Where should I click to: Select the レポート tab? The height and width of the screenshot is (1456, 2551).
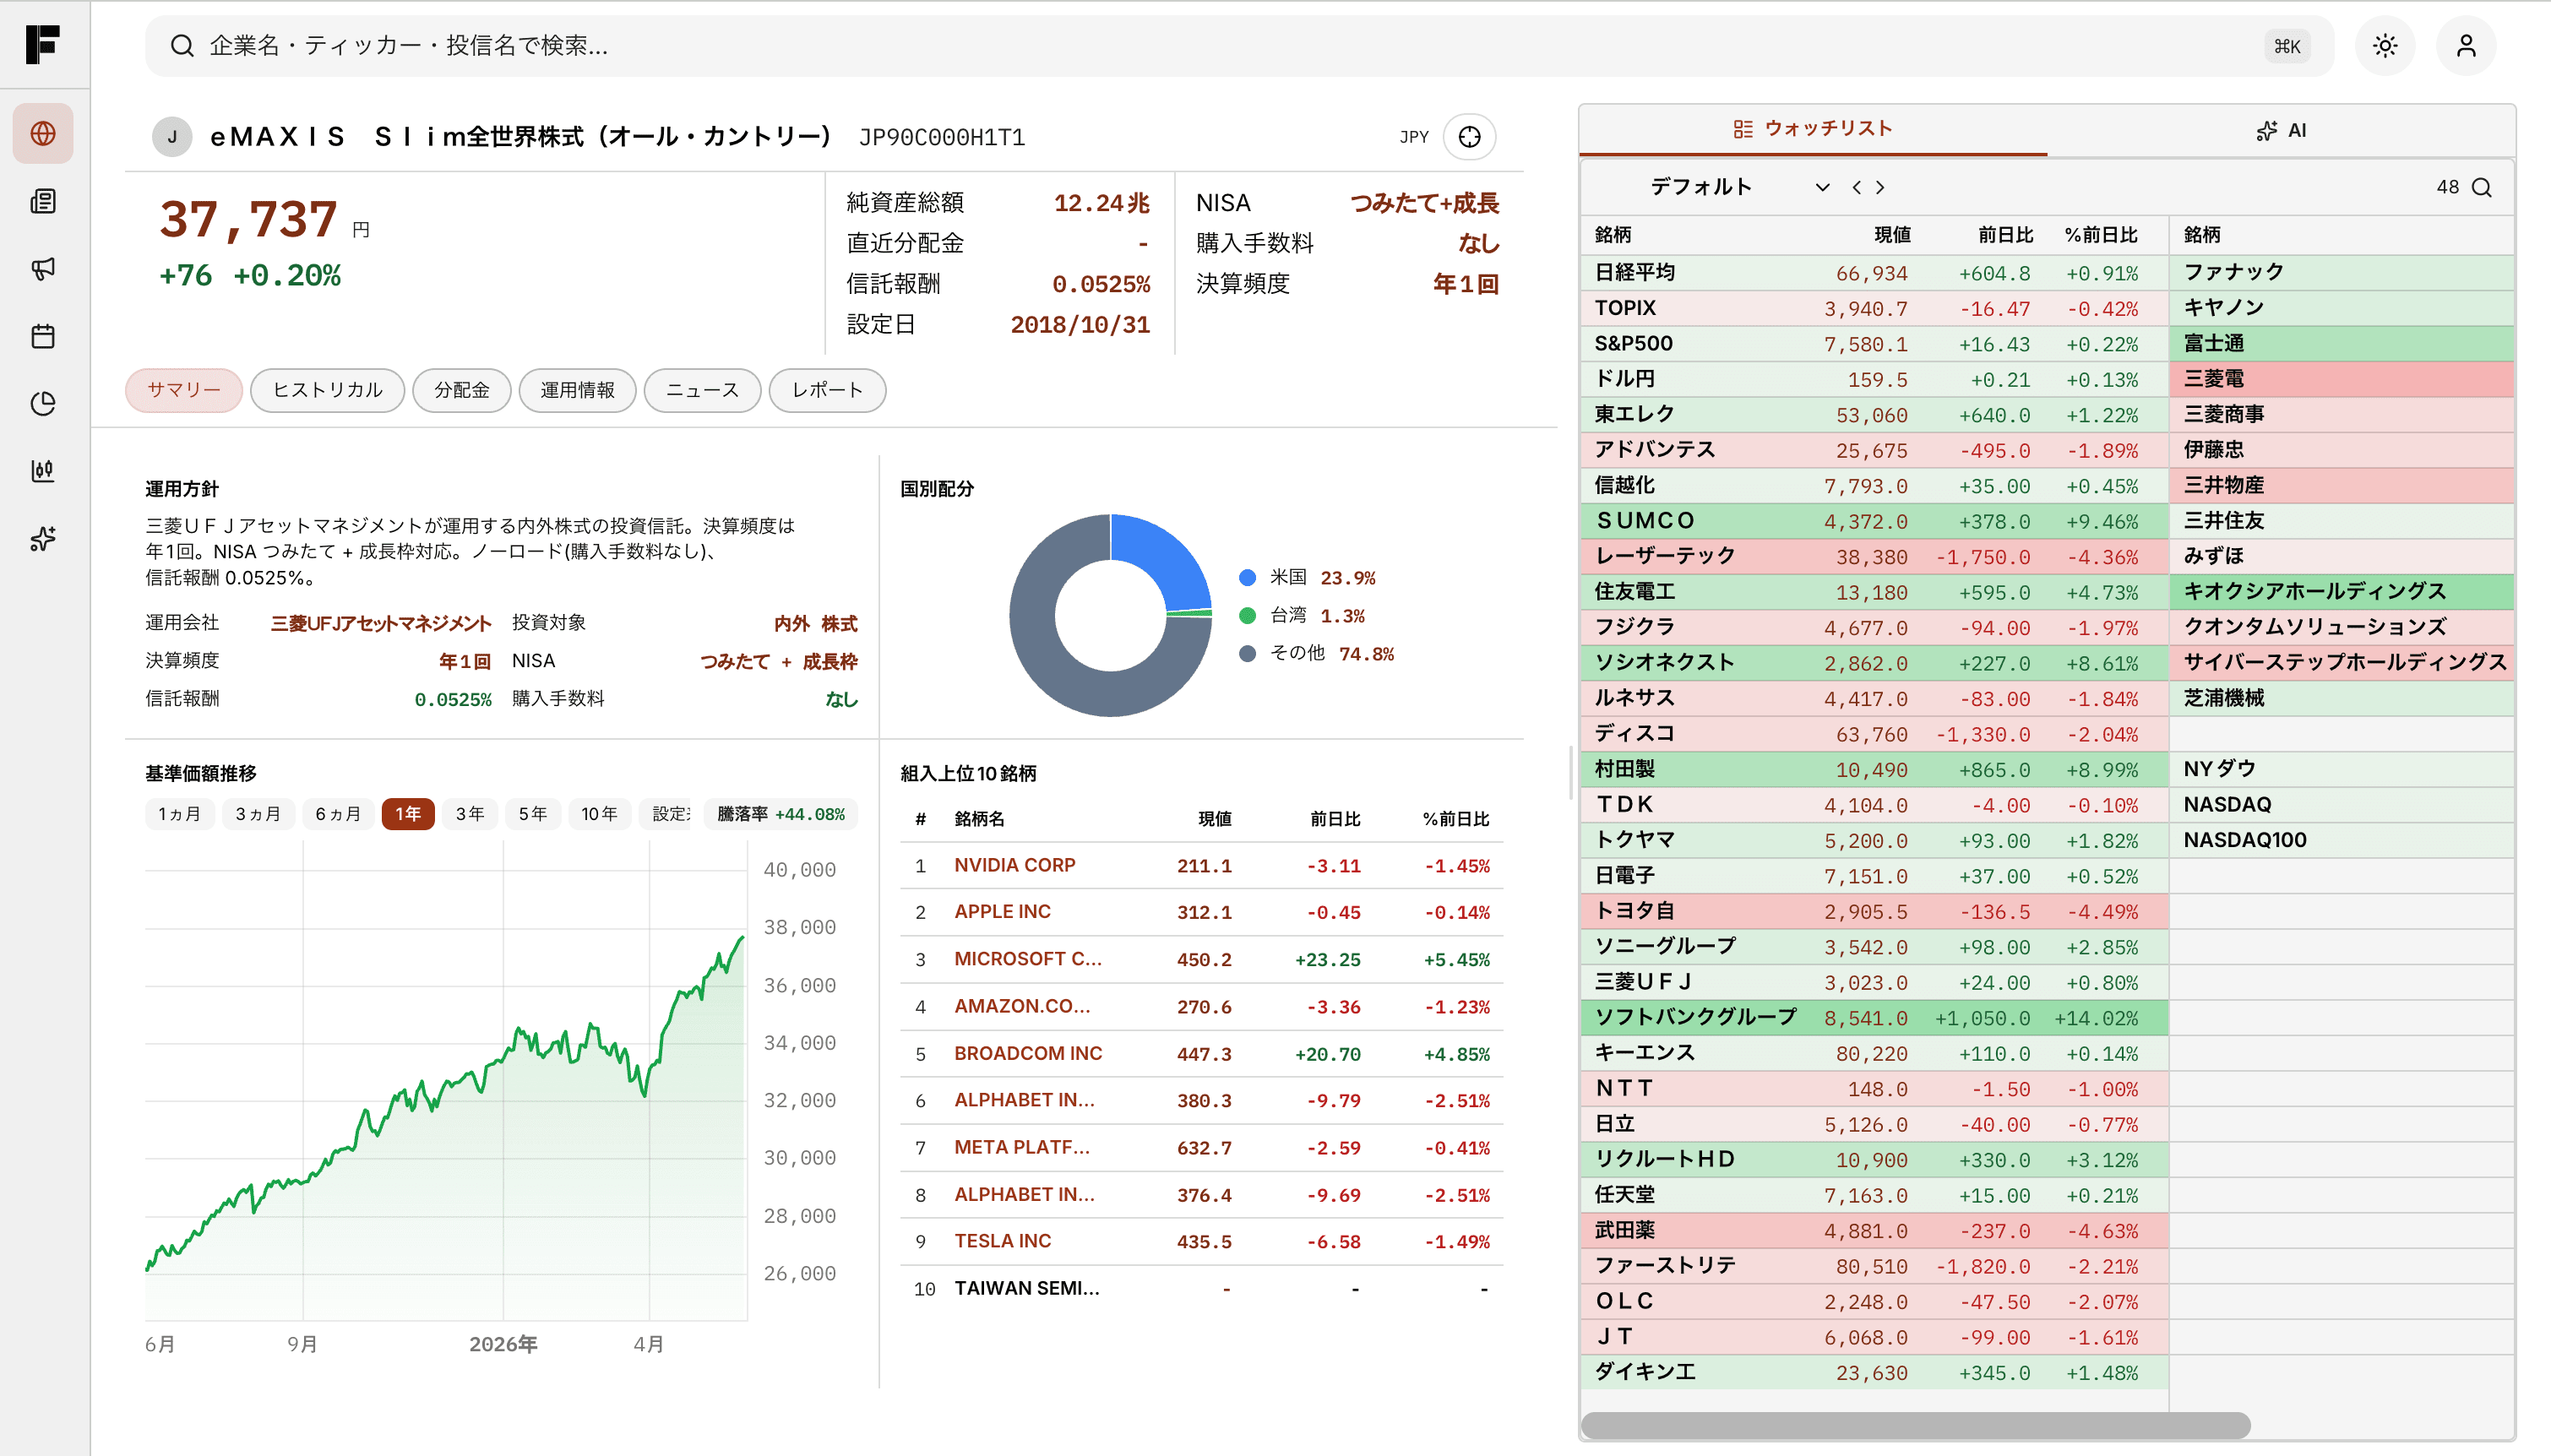pos(828,390)
